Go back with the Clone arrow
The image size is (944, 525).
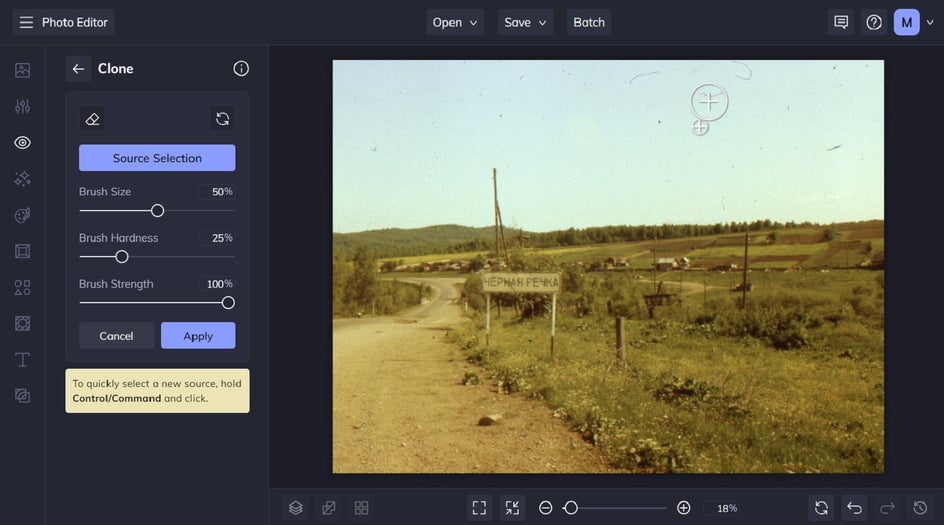coord(78,69)
